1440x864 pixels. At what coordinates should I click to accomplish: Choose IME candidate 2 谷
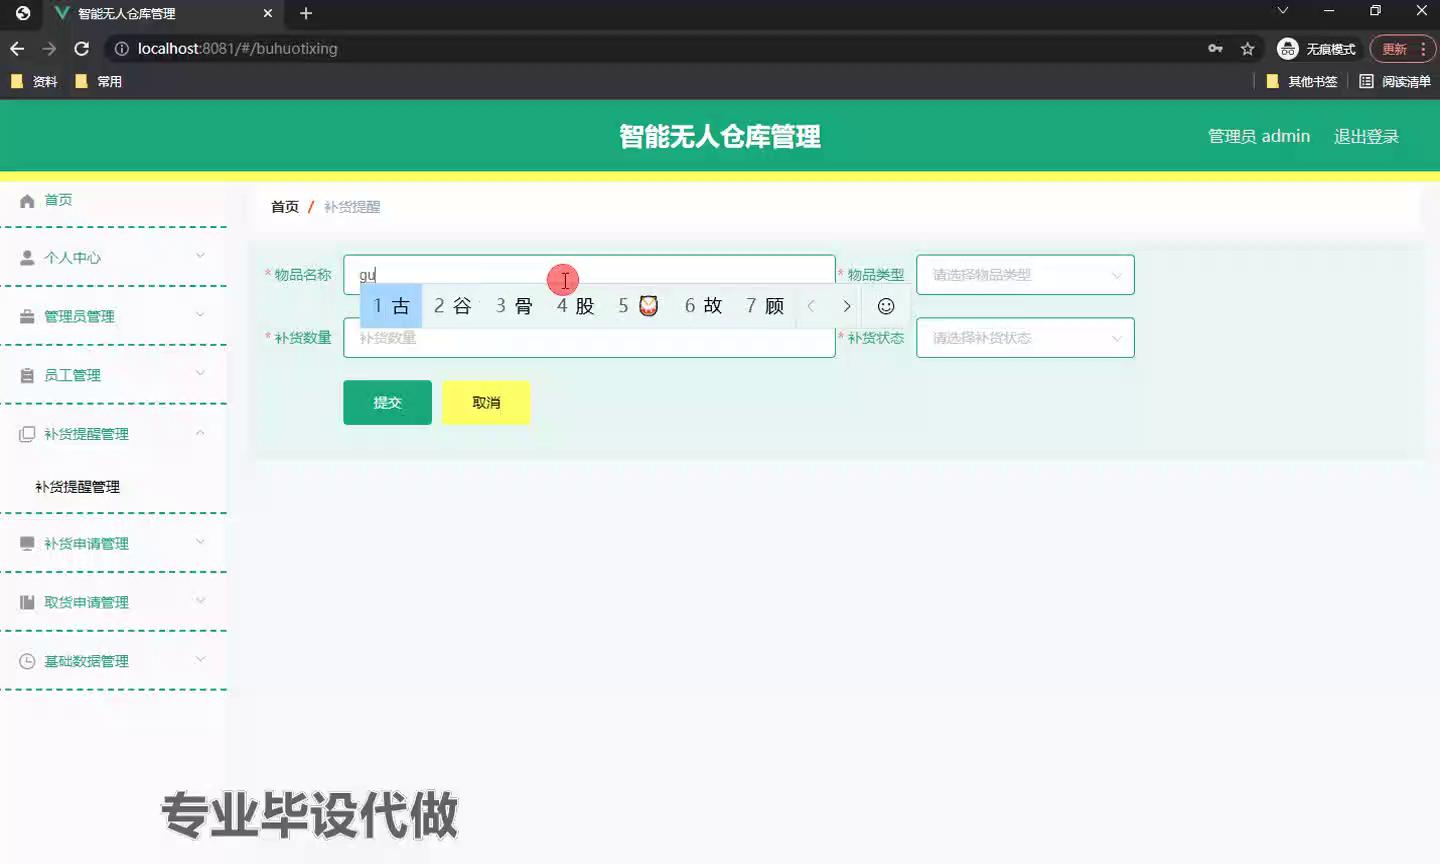tap(452, 306)
